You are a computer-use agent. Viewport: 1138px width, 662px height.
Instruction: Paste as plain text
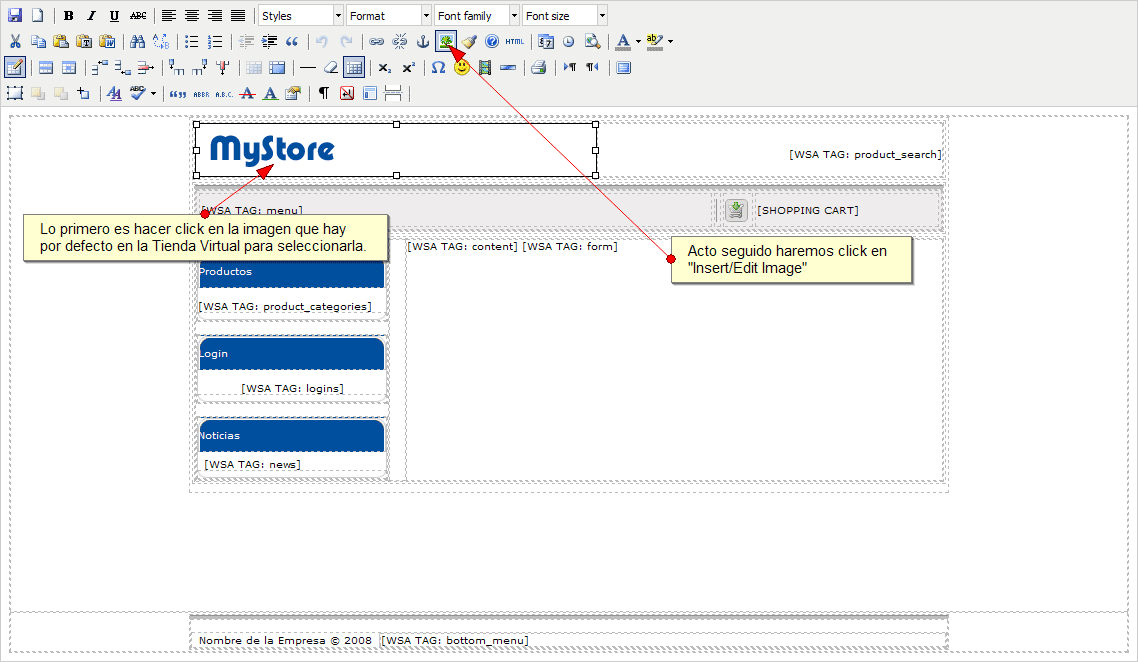pos(84,41)
